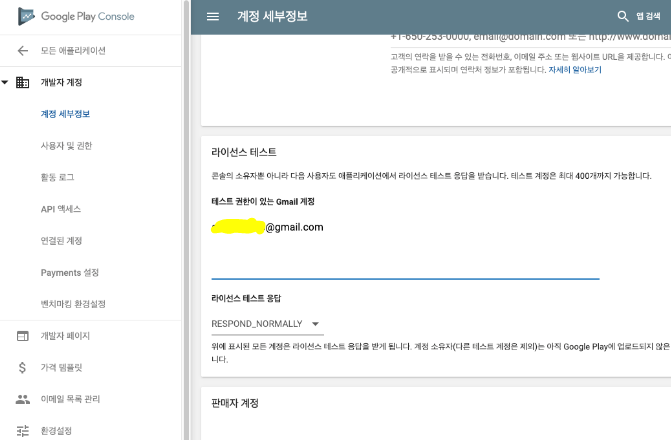
Task: Click the 개발자 계정 building icon
Action: pyautogui.click(x=22, y=82)
